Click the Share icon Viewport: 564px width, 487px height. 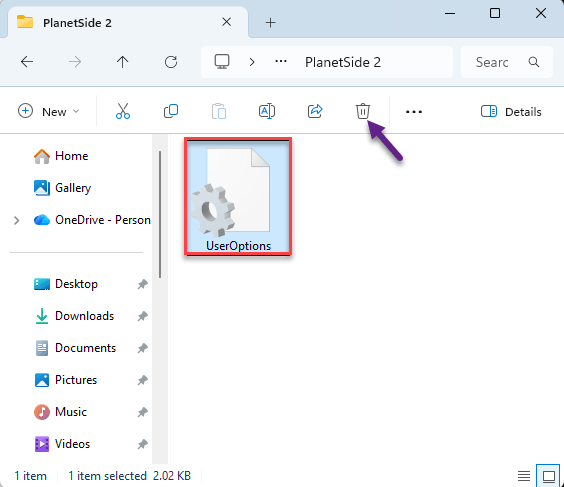315,111
